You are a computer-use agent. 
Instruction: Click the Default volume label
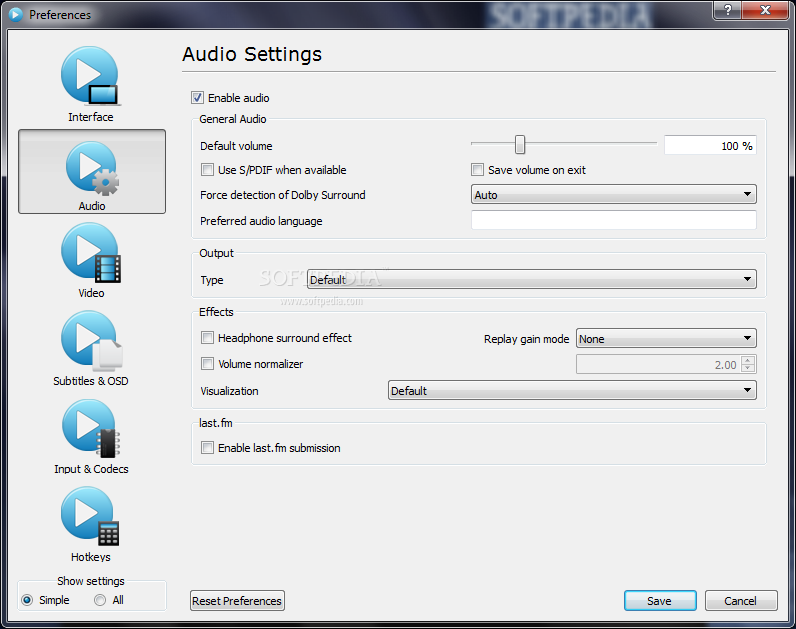(236, 146)
